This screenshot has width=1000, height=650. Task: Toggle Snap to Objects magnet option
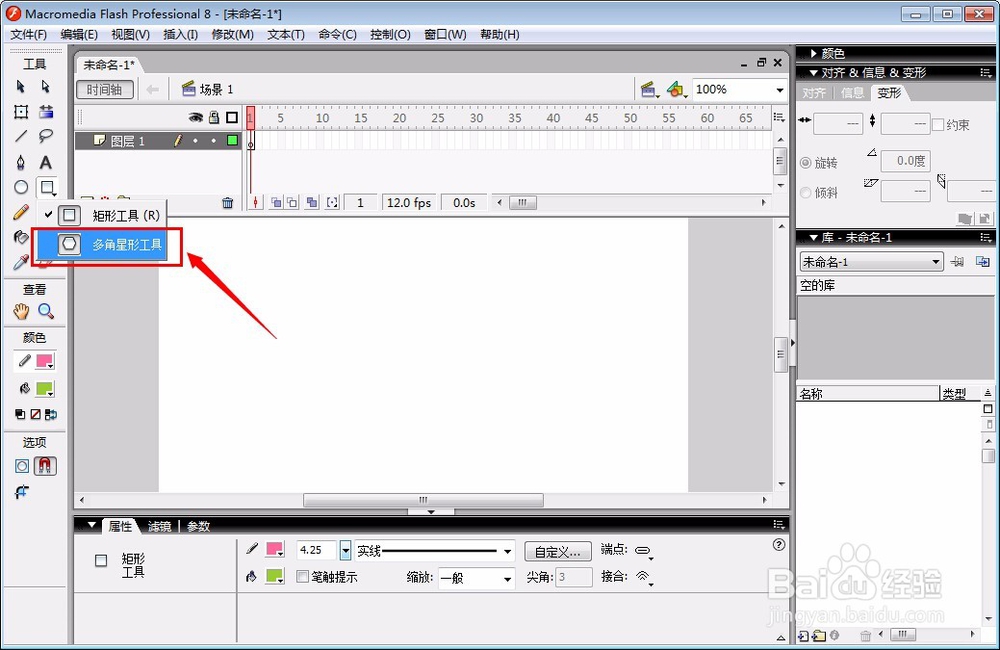[45, 466]
